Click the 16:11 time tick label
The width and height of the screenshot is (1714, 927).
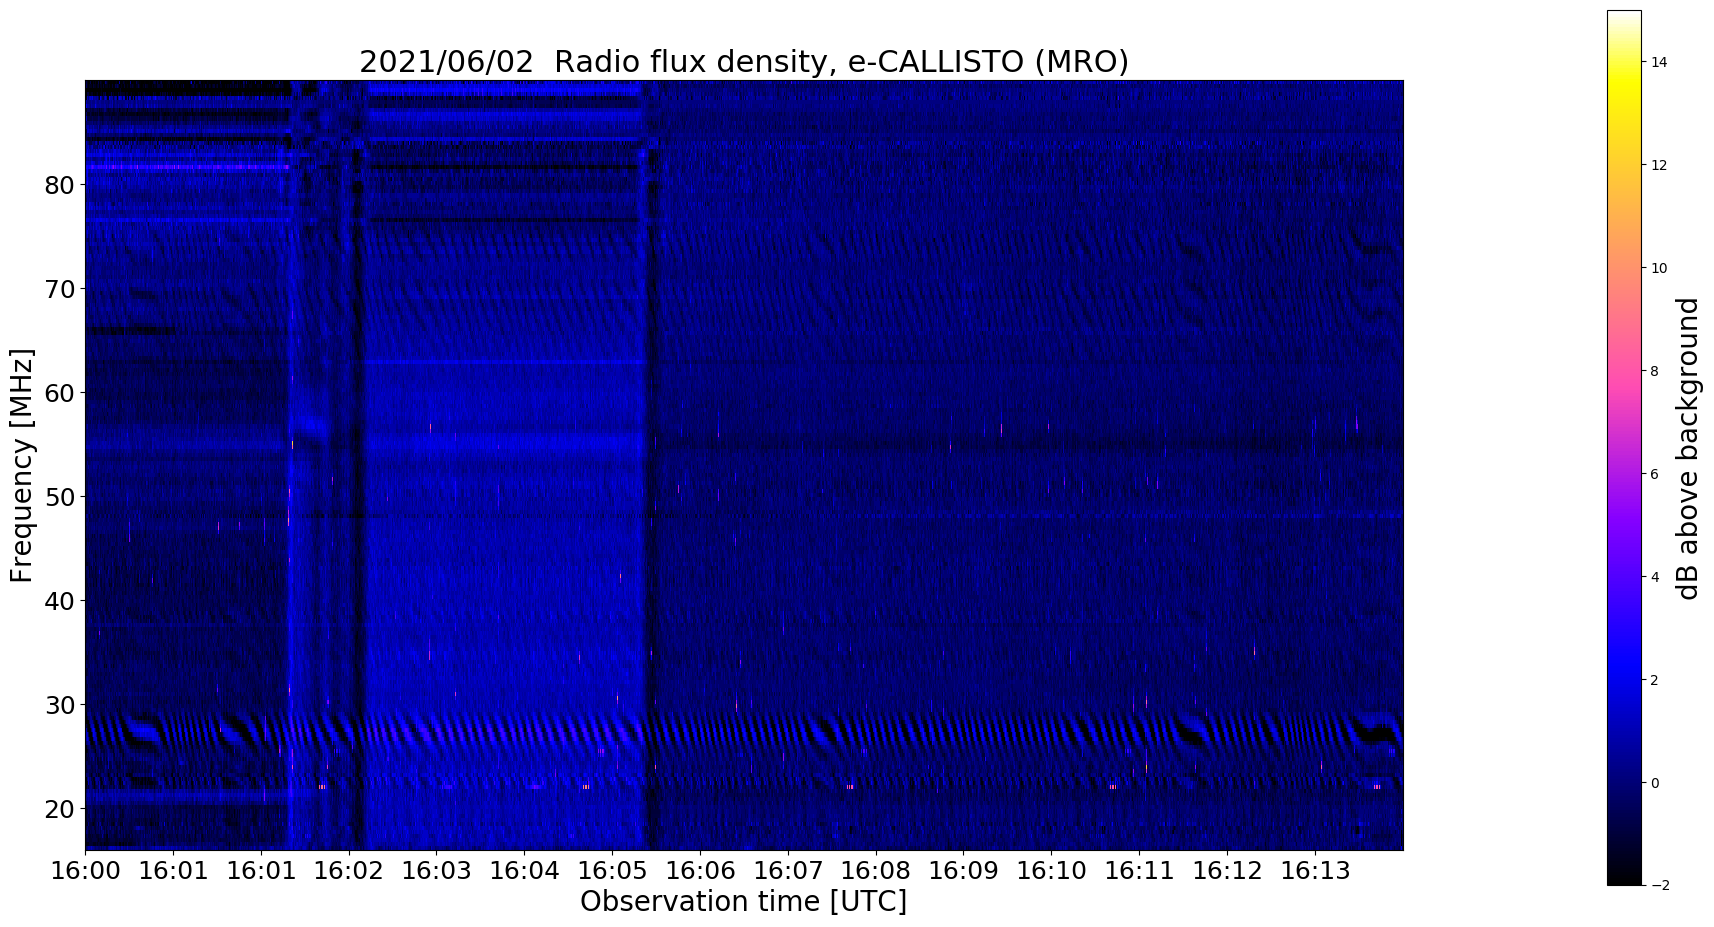click(1140, 870)
